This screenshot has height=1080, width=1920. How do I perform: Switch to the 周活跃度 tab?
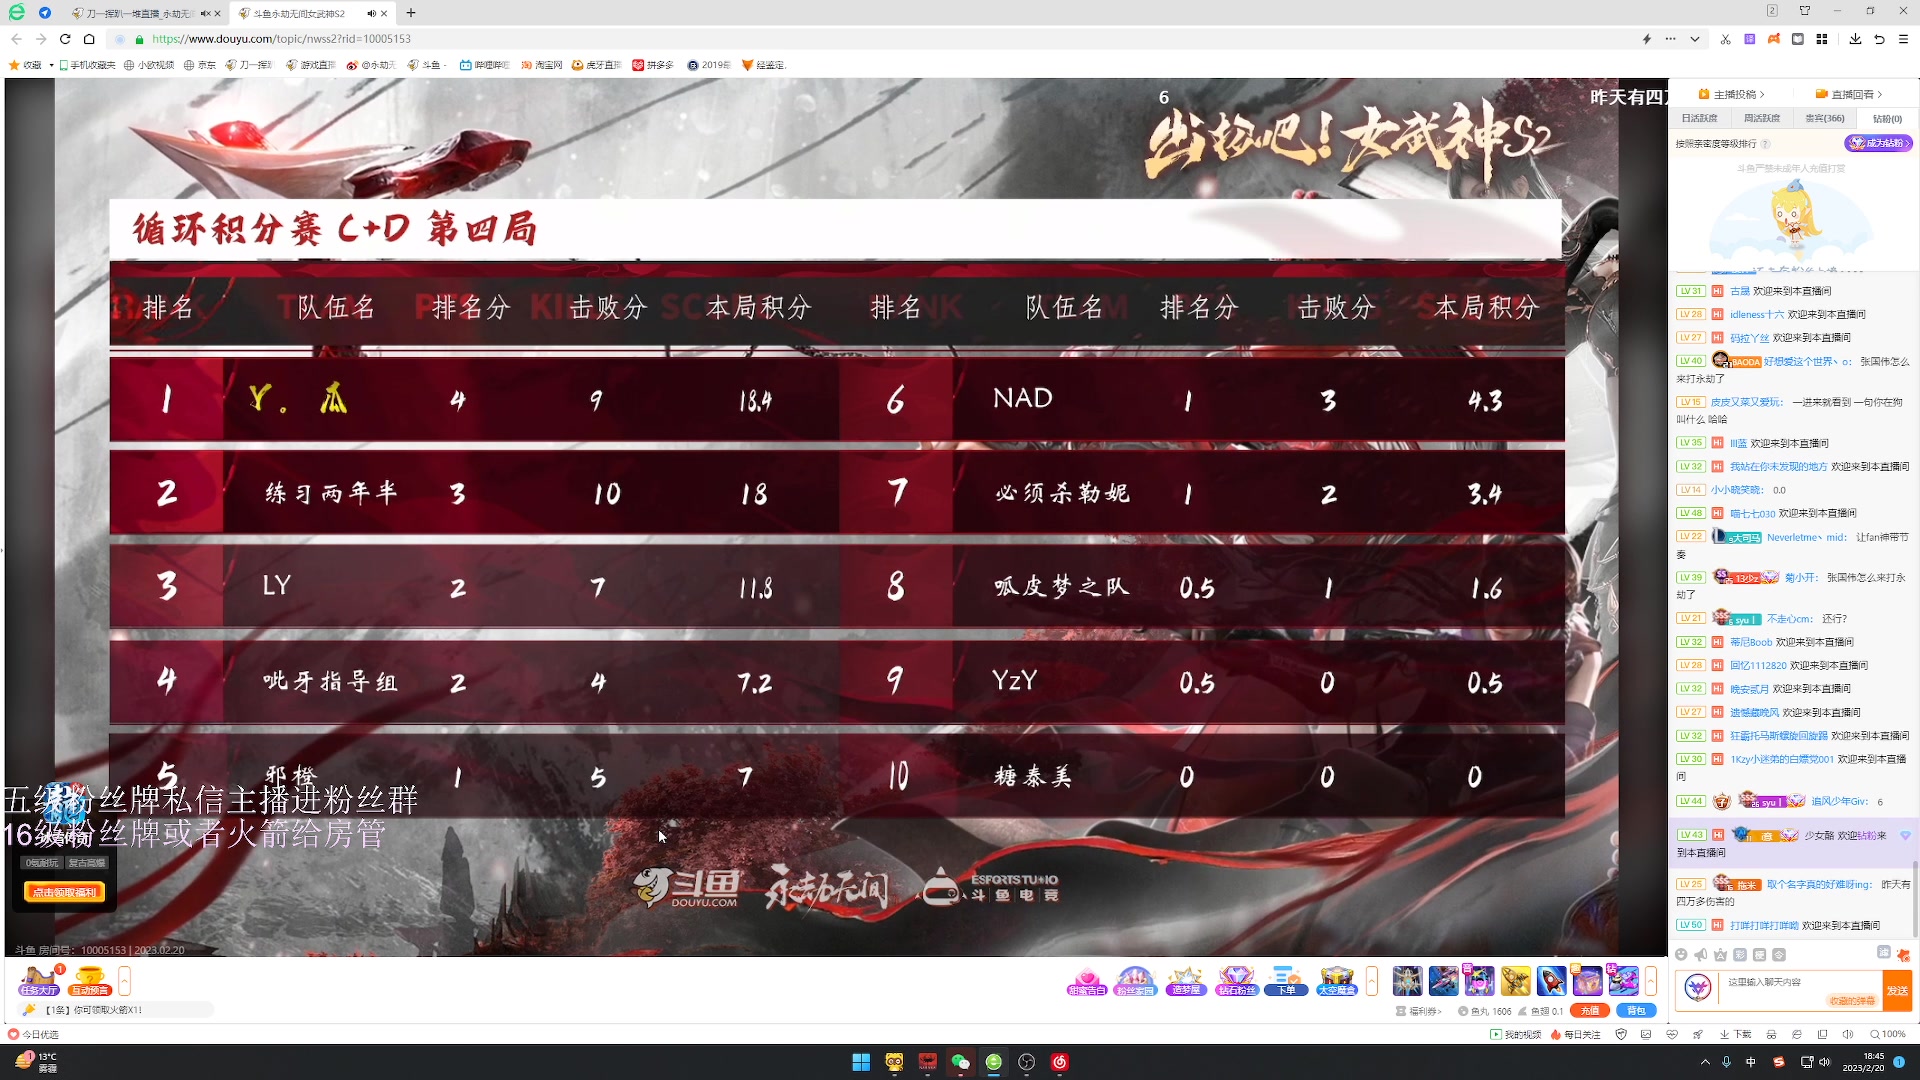tap(1762, 118)
